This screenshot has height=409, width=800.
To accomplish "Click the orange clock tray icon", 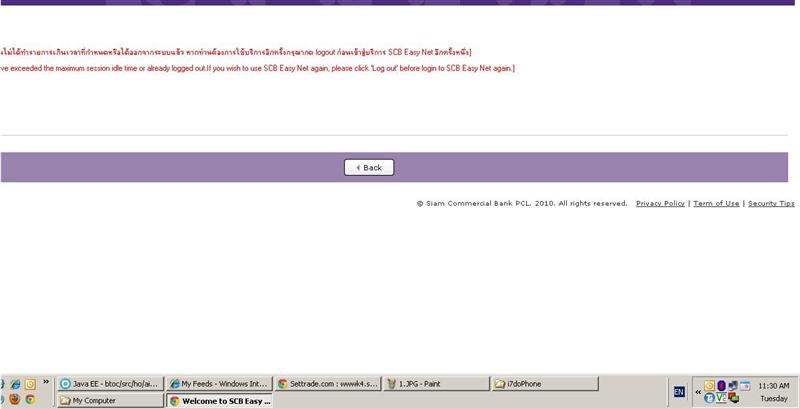I will pos(709,386).
